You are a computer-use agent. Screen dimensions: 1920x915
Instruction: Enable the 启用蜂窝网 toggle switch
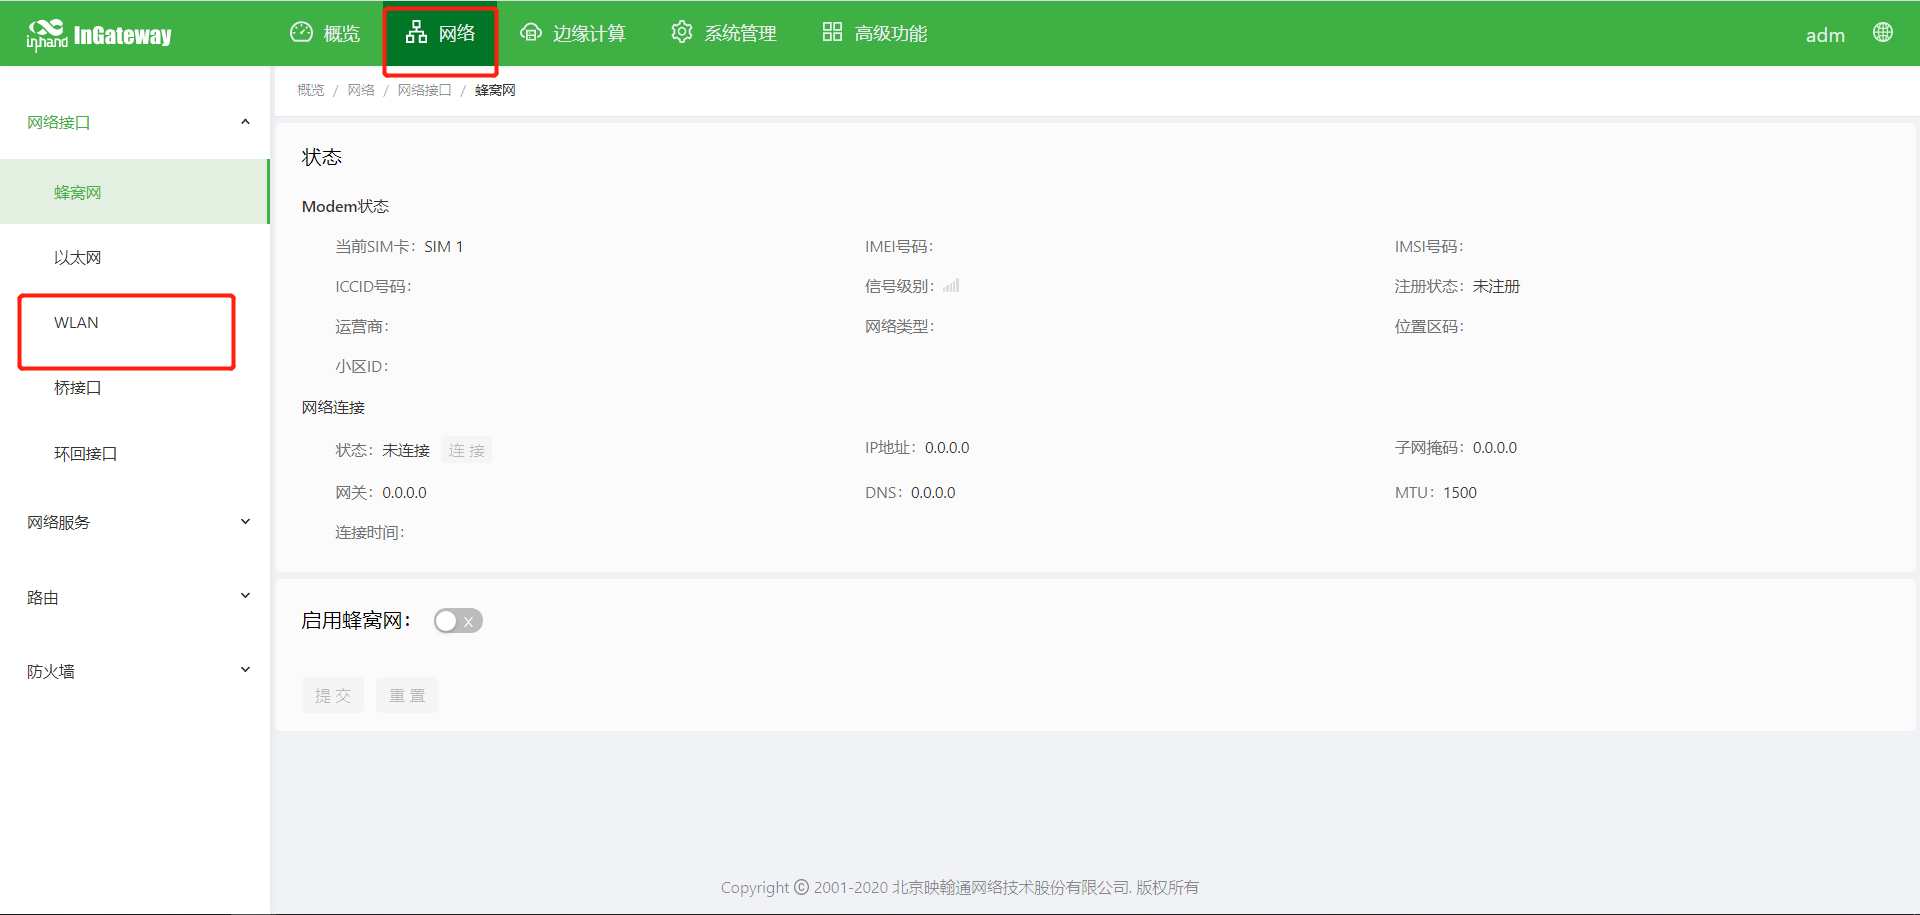pos(458,620)
